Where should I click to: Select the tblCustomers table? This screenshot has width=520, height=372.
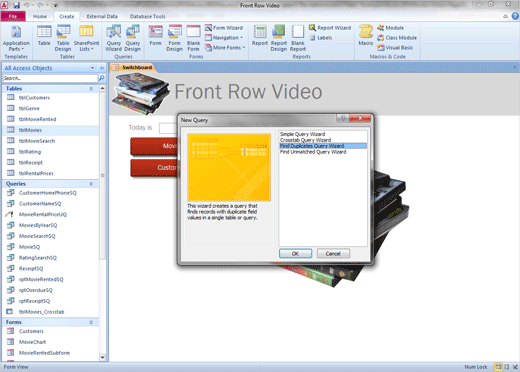point(34,98)
